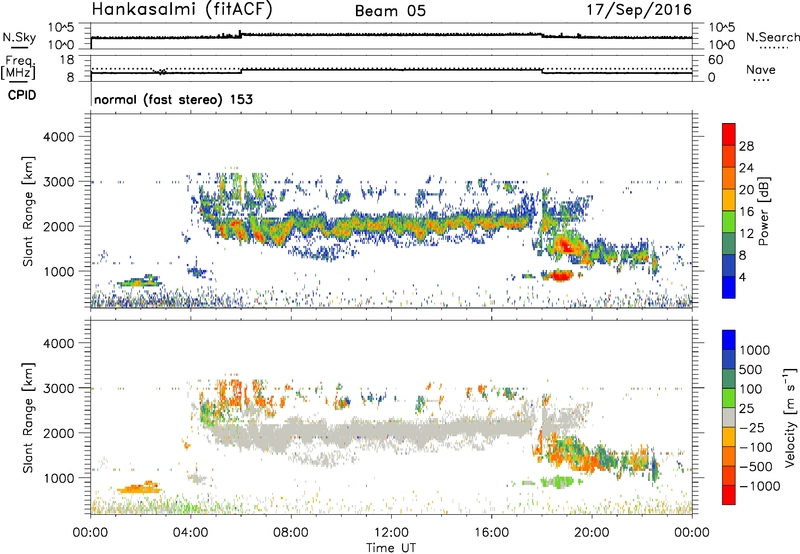Viewport: 800px width, 554px height.
Task: Click the orange velocity patch near 02:00
Action: coord(139,488)
